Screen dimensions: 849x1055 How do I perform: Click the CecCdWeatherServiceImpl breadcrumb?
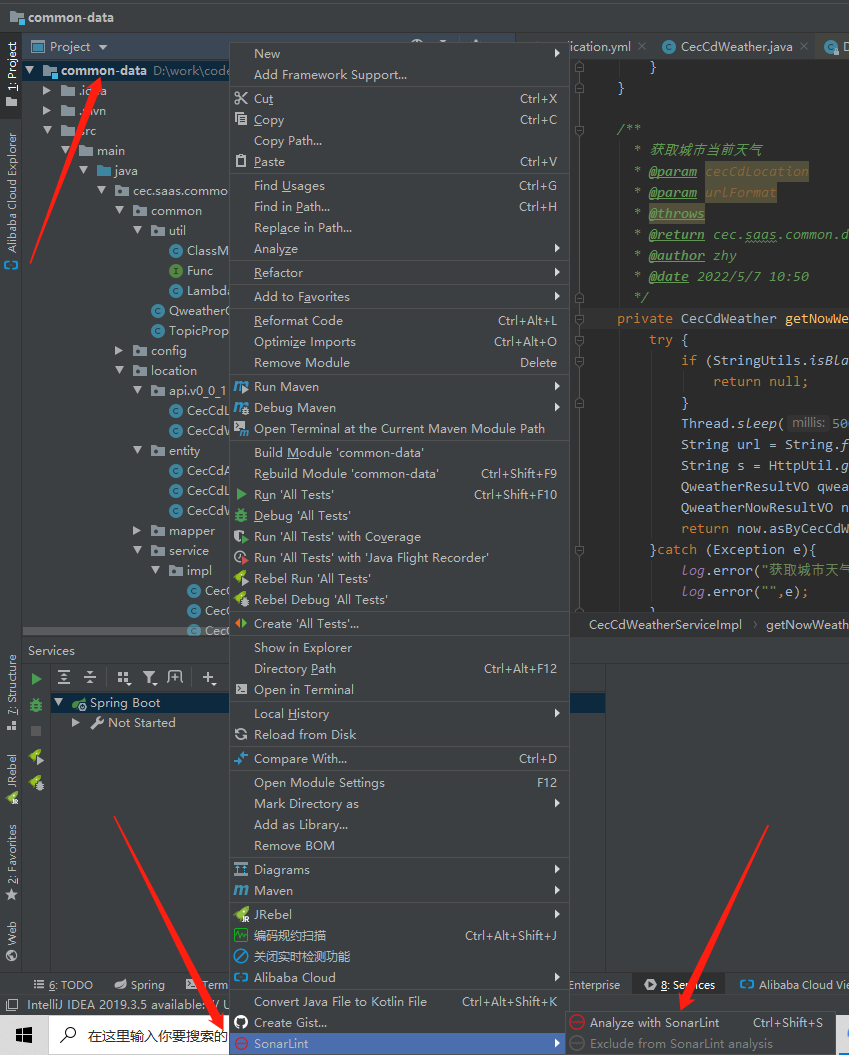665,625
